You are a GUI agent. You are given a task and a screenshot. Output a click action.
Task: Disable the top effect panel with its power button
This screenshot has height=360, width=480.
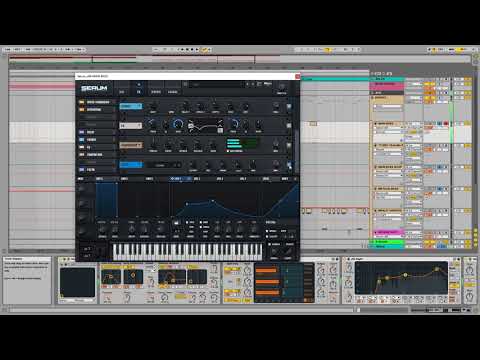point(289,106)
